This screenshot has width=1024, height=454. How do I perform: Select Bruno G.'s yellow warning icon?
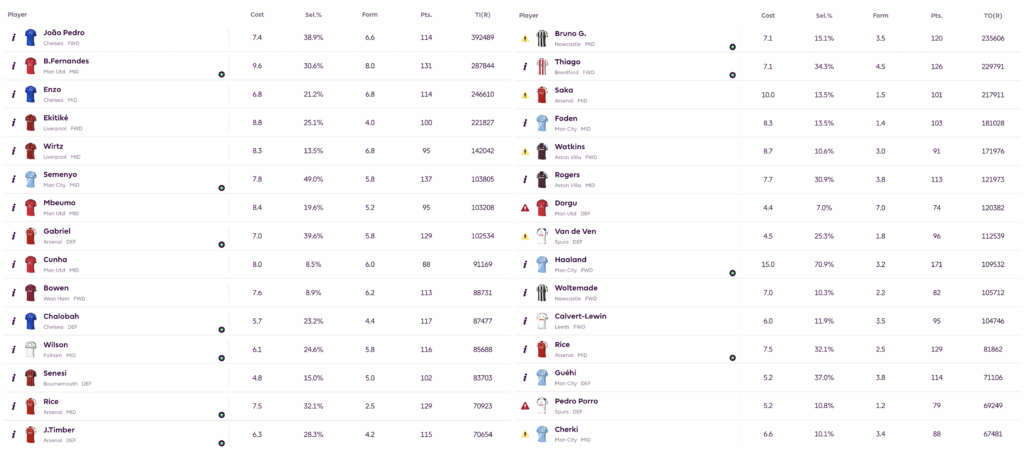[x=525, y=38]
